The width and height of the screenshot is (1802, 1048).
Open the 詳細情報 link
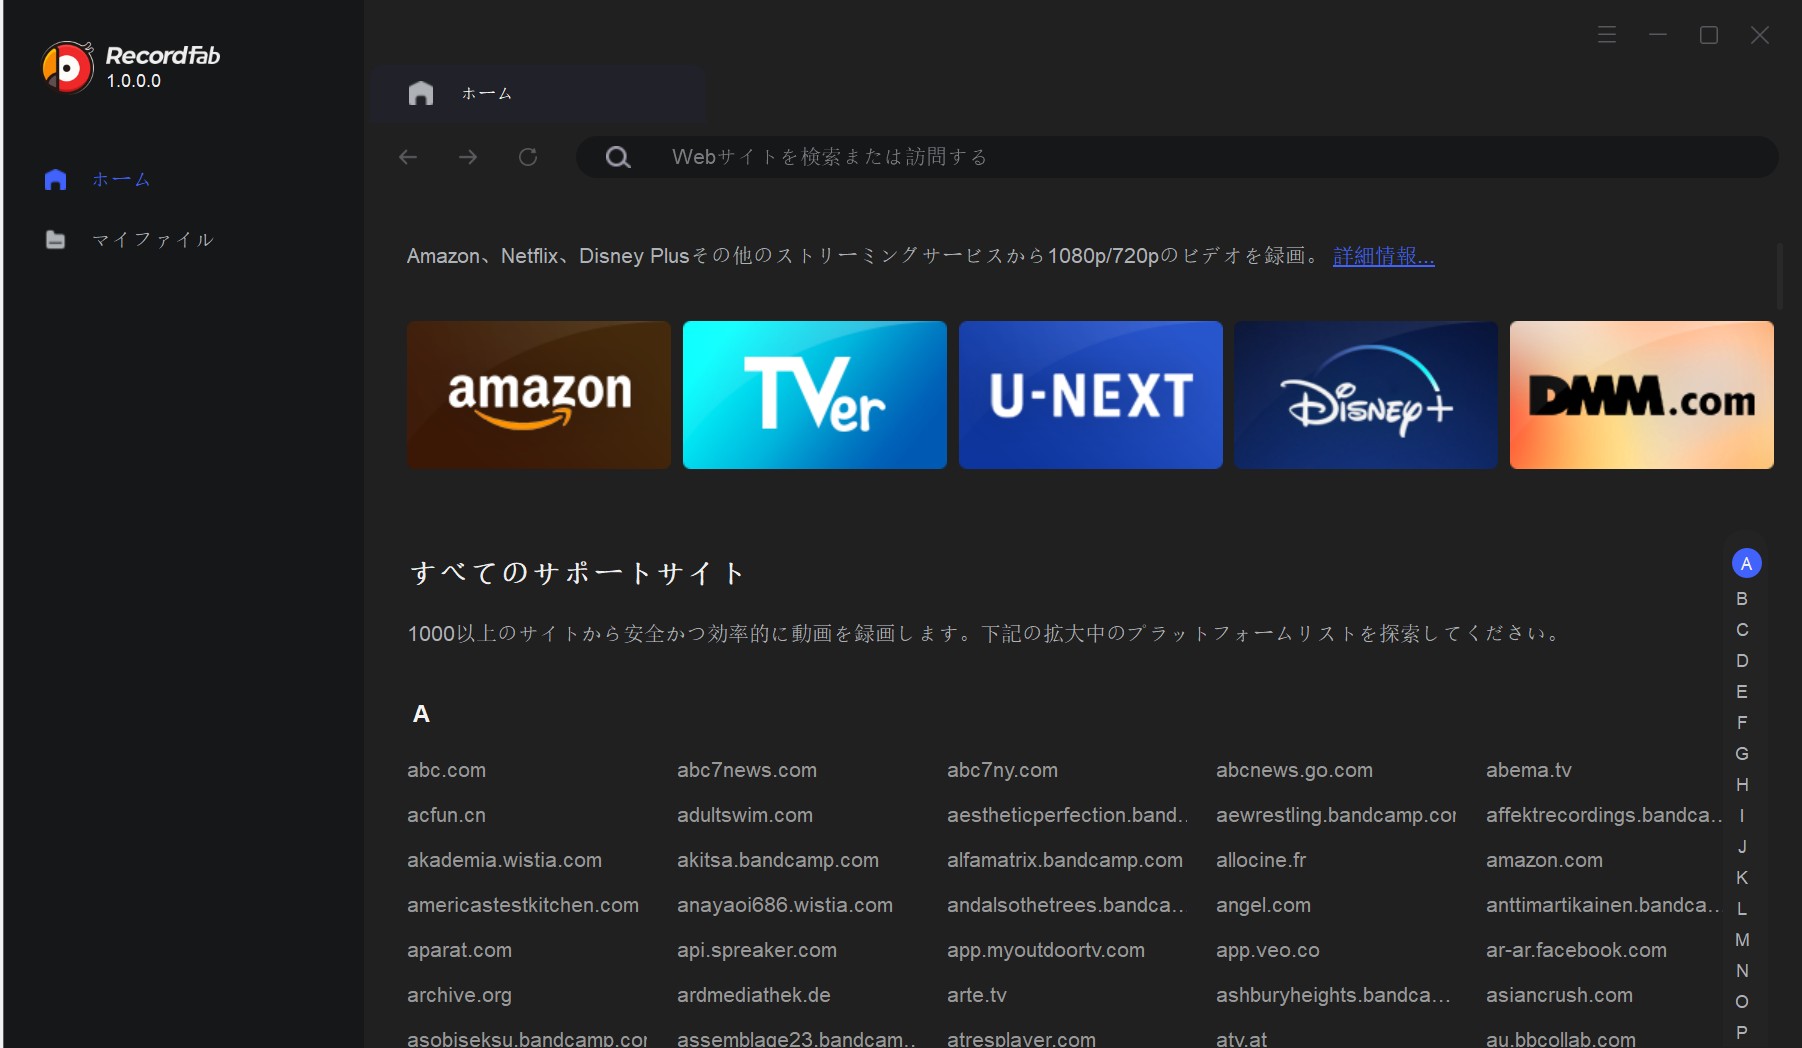pos(1384,256)
